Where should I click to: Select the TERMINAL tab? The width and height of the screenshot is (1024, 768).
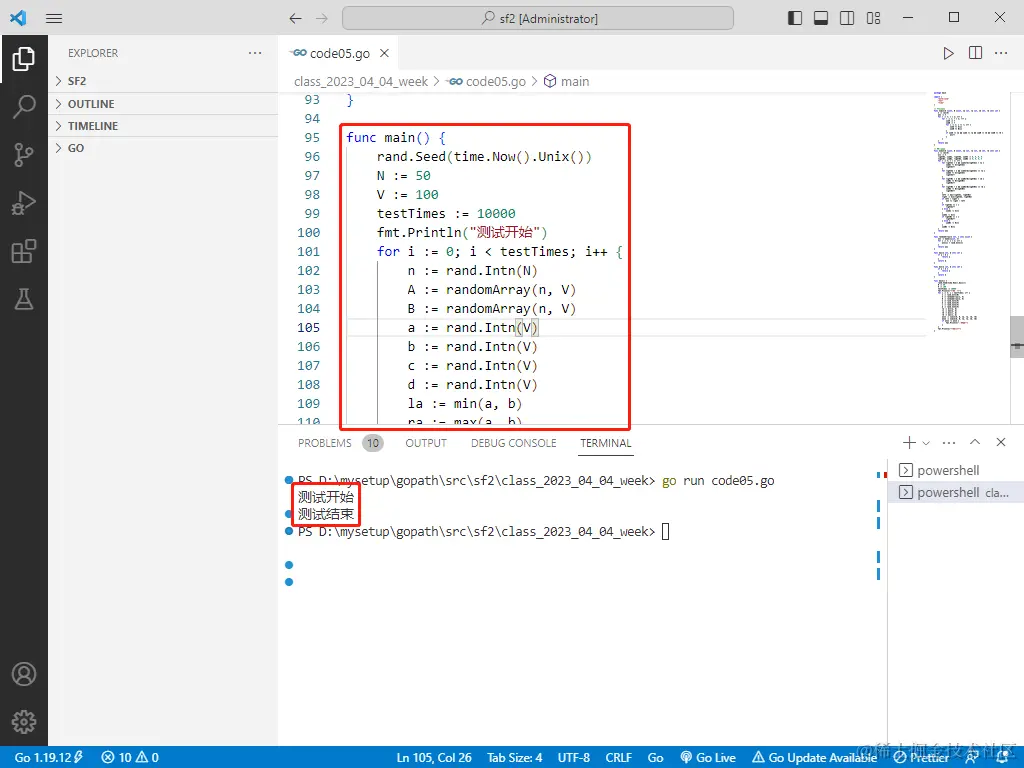pyautogui.click(x=605, y=443)
